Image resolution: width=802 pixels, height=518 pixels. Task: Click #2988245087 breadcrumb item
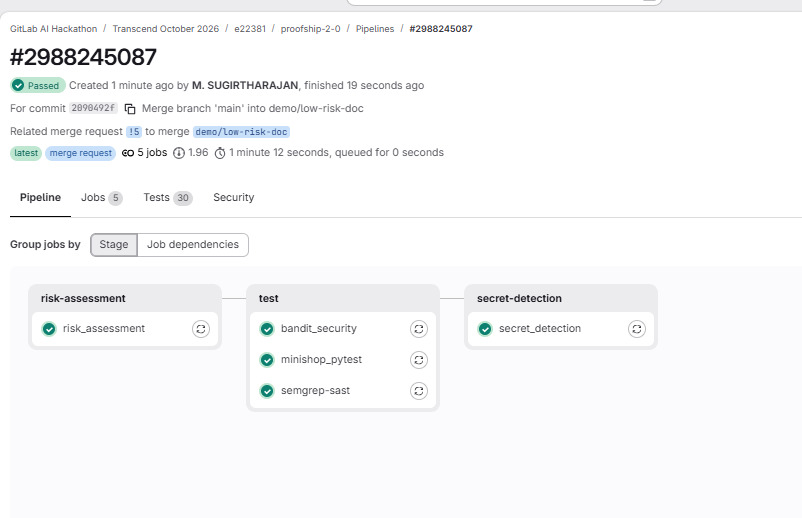coord(441,29)
